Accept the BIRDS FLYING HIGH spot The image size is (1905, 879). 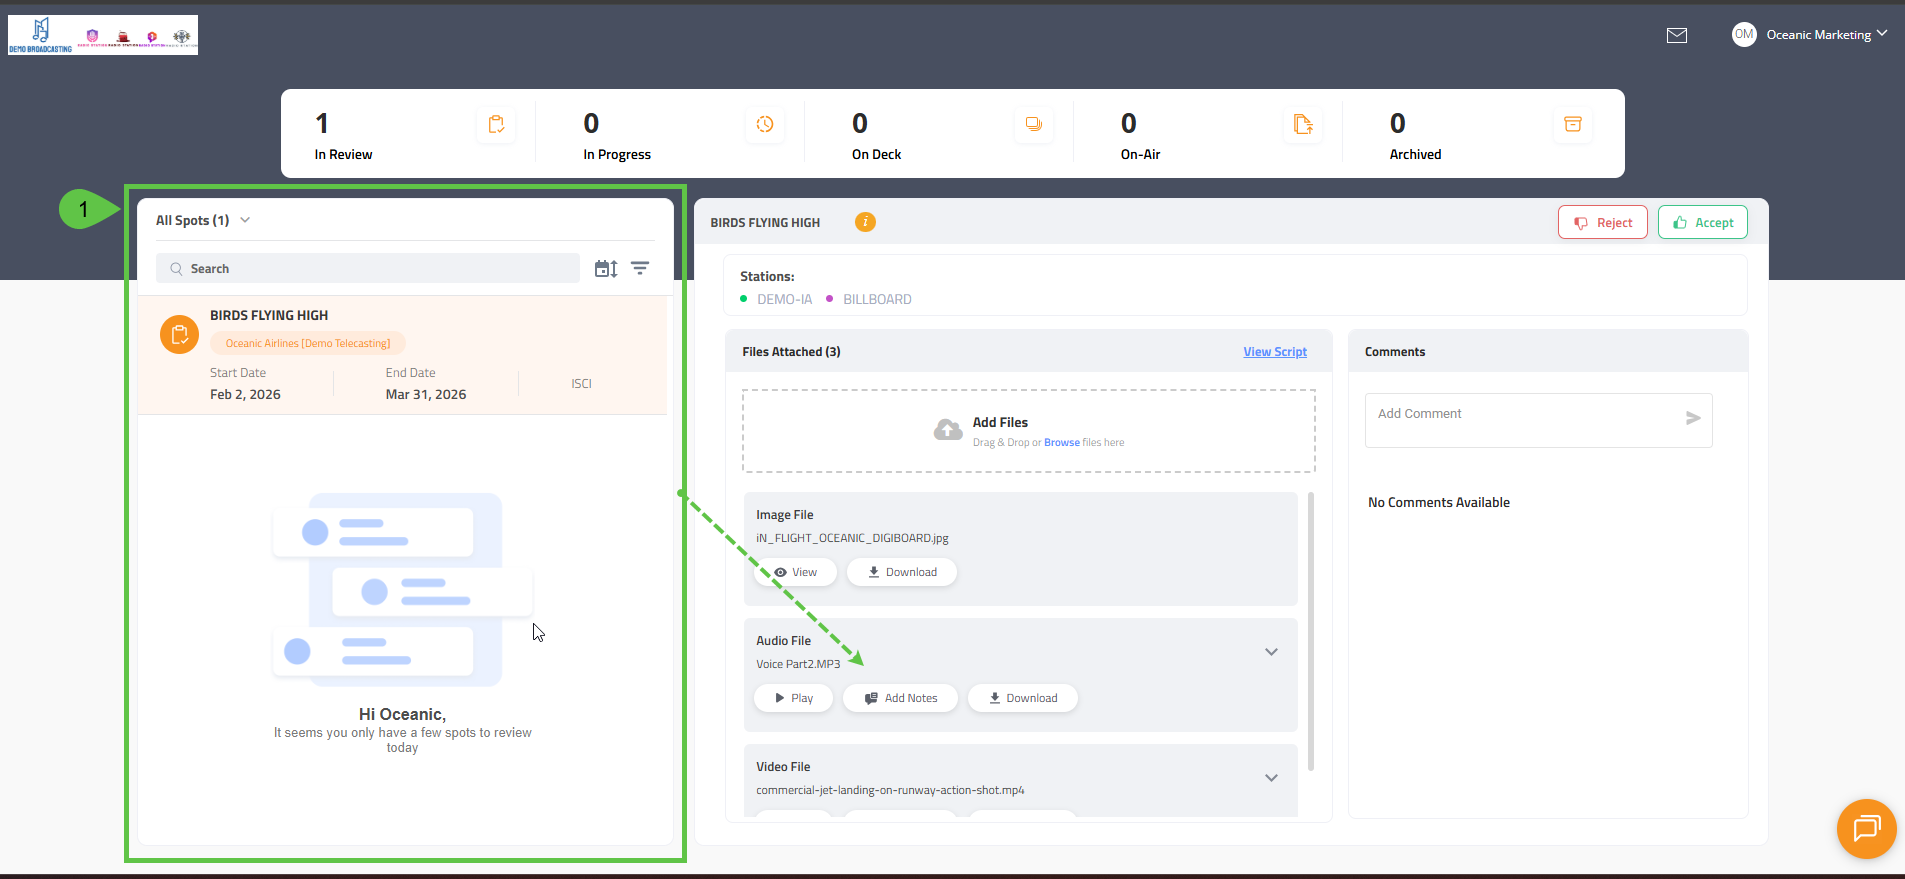tap(1702, 223)
